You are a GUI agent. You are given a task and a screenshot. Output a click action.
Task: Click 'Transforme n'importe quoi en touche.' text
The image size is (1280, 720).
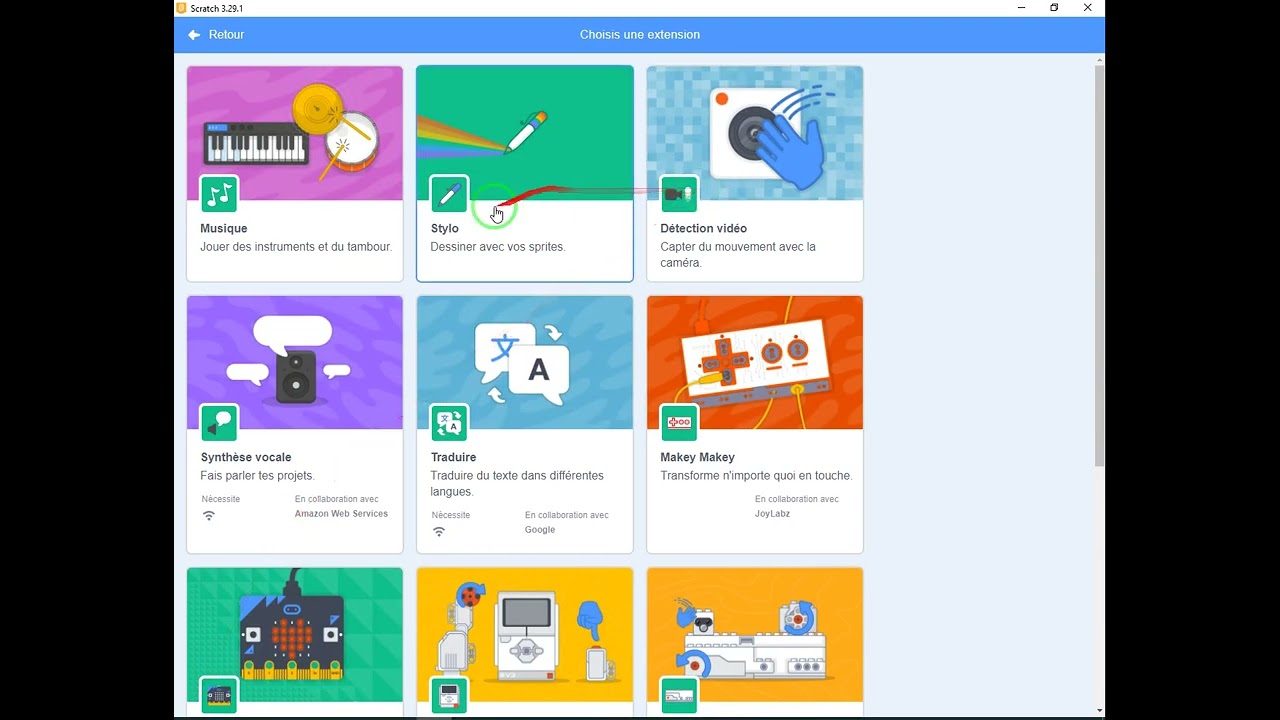click(x=756, y=476)
